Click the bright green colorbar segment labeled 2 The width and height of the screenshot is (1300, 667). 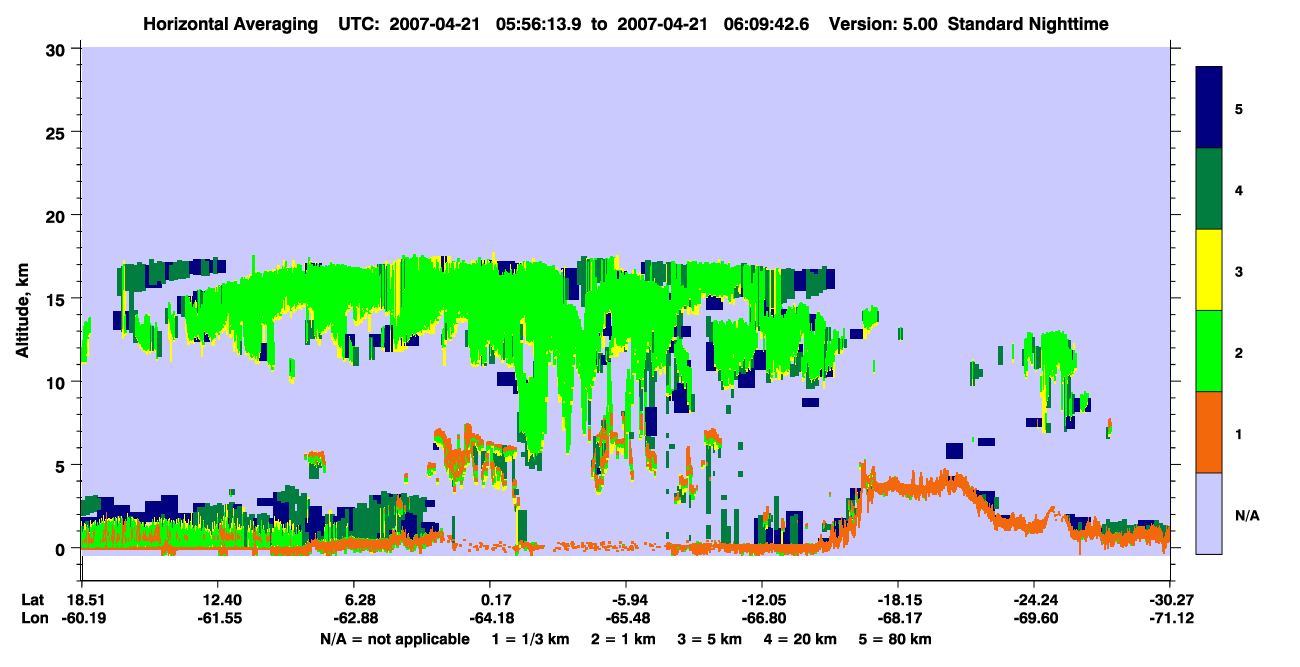(1209, 351)
